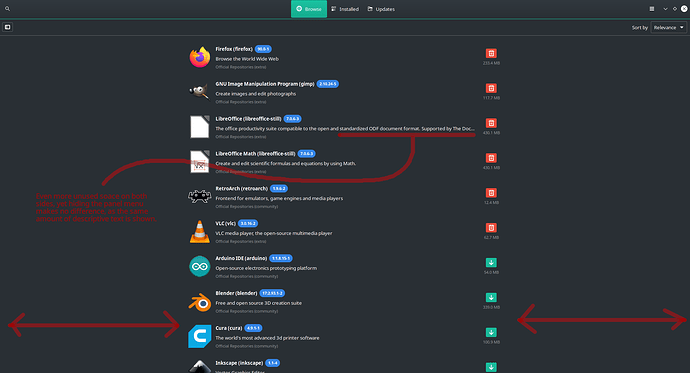Screen dimensions: 690x373
Task: Click 'Free and open source 3D creation suite'
Action: (258, 303)
